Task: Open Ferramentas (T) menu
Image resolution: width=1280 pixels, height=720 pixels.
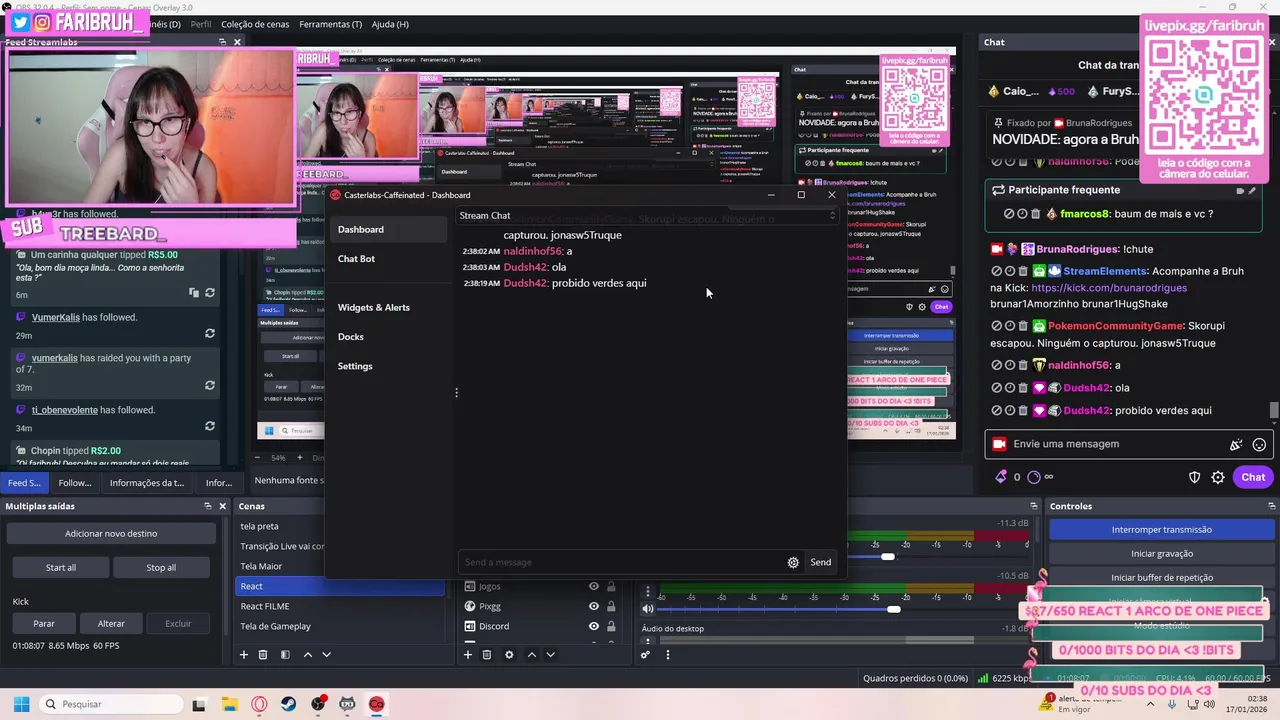Action: [331, 24]
